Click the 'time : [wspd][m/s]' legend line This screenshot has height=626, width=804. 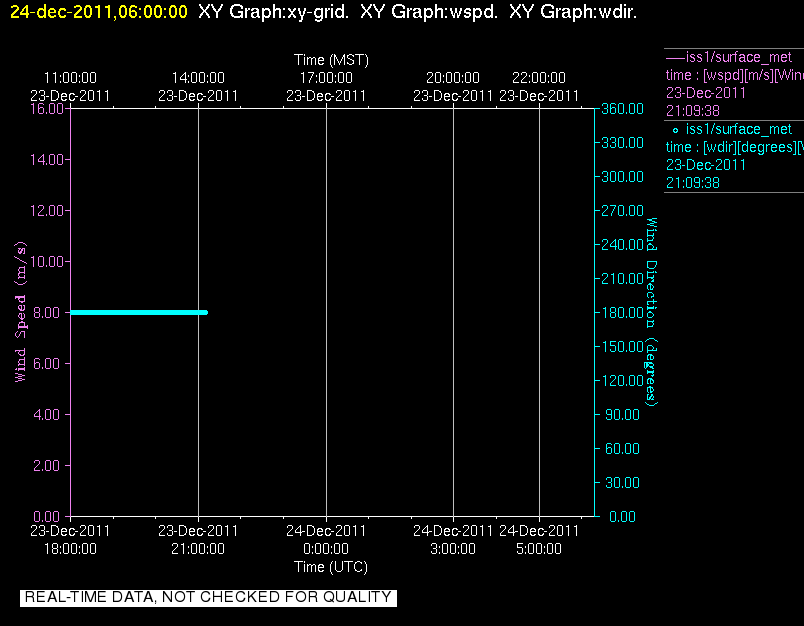[x=734, y=75]
